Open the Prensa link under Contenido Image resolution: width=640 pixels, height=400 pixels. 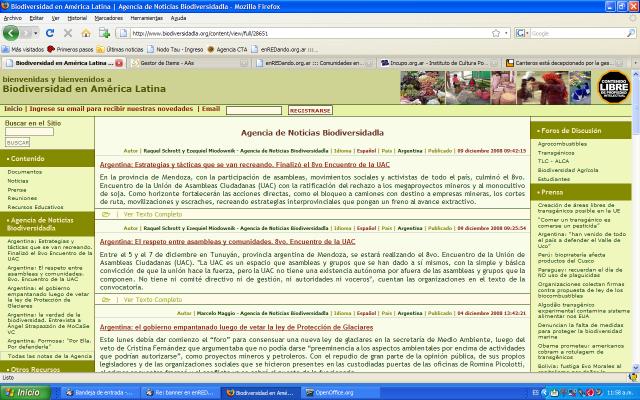pyautogui.click(x=17, y=190)
